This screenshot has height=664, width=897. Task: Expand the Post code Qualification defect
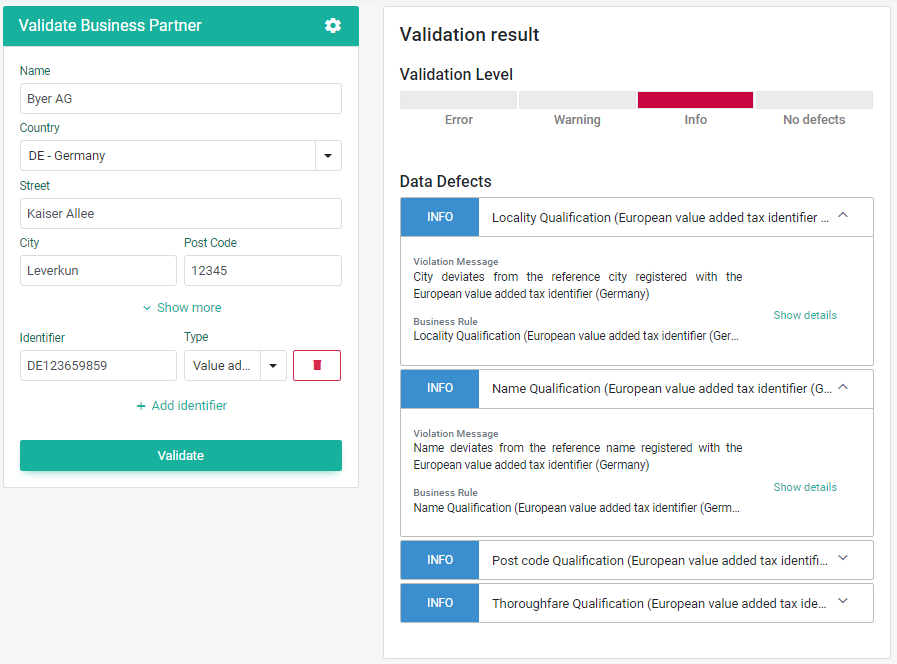(x=842, y=560)
